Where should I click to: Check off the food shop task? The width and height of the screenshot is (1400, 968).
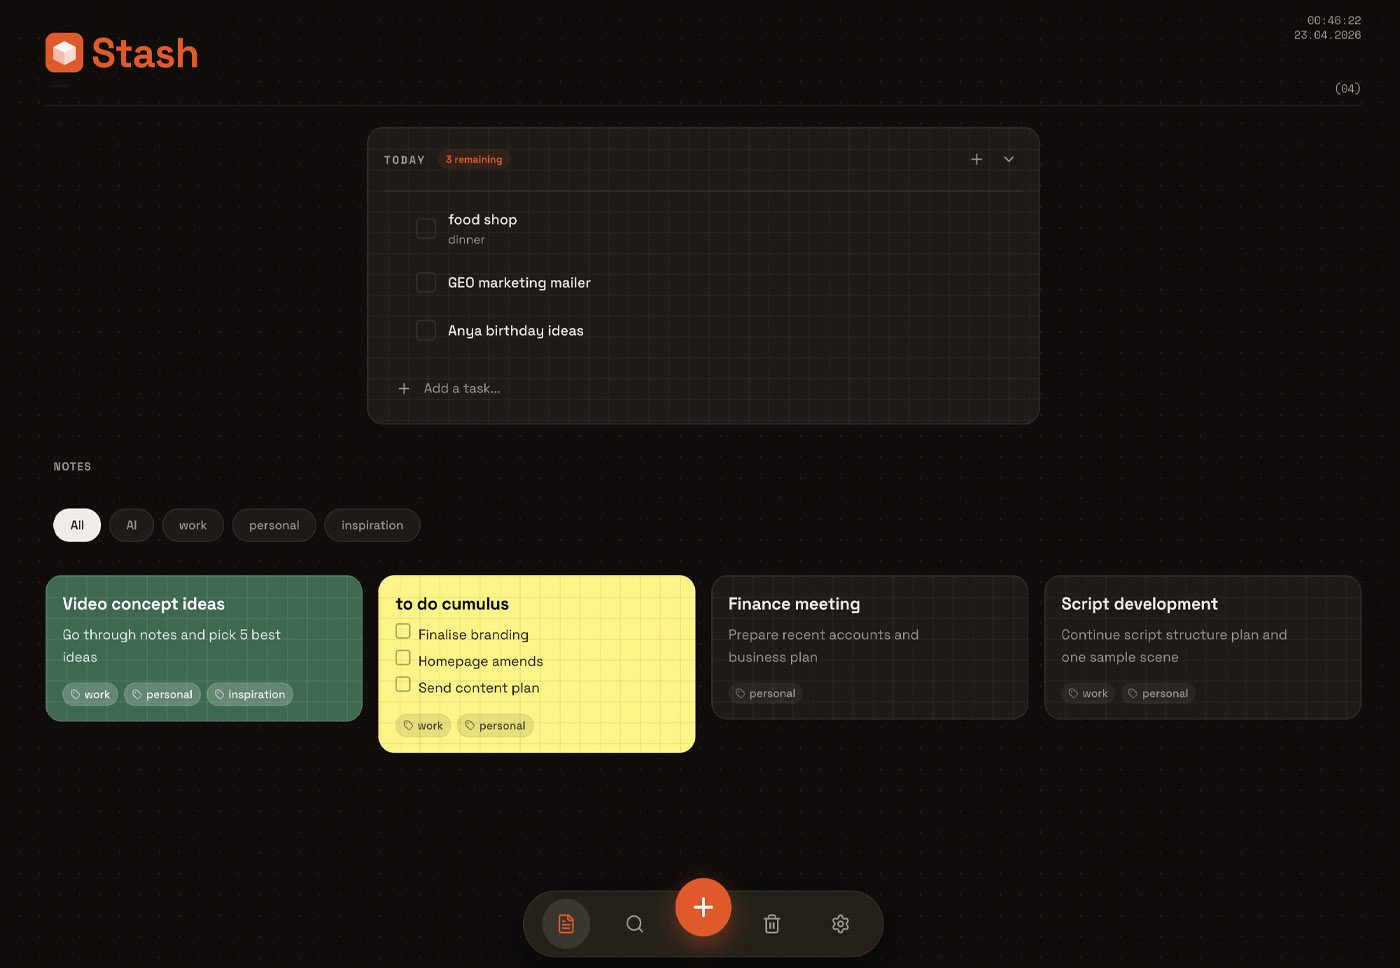tap(426, 228)
